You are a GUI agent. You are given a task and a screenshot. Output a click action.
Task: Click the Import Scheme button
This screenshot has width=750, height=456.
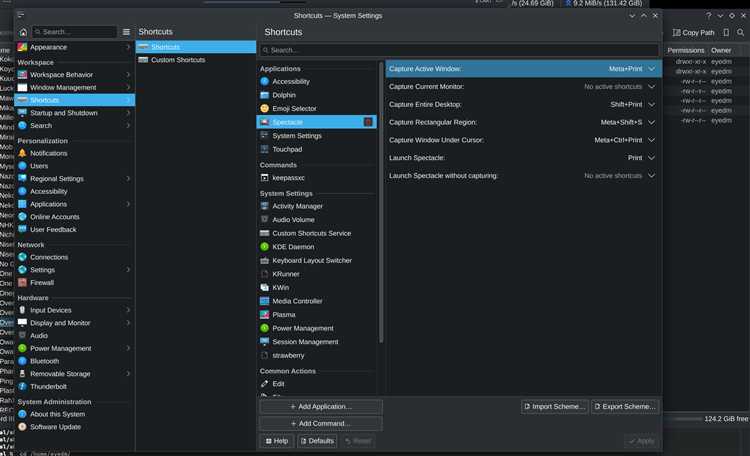555,407
